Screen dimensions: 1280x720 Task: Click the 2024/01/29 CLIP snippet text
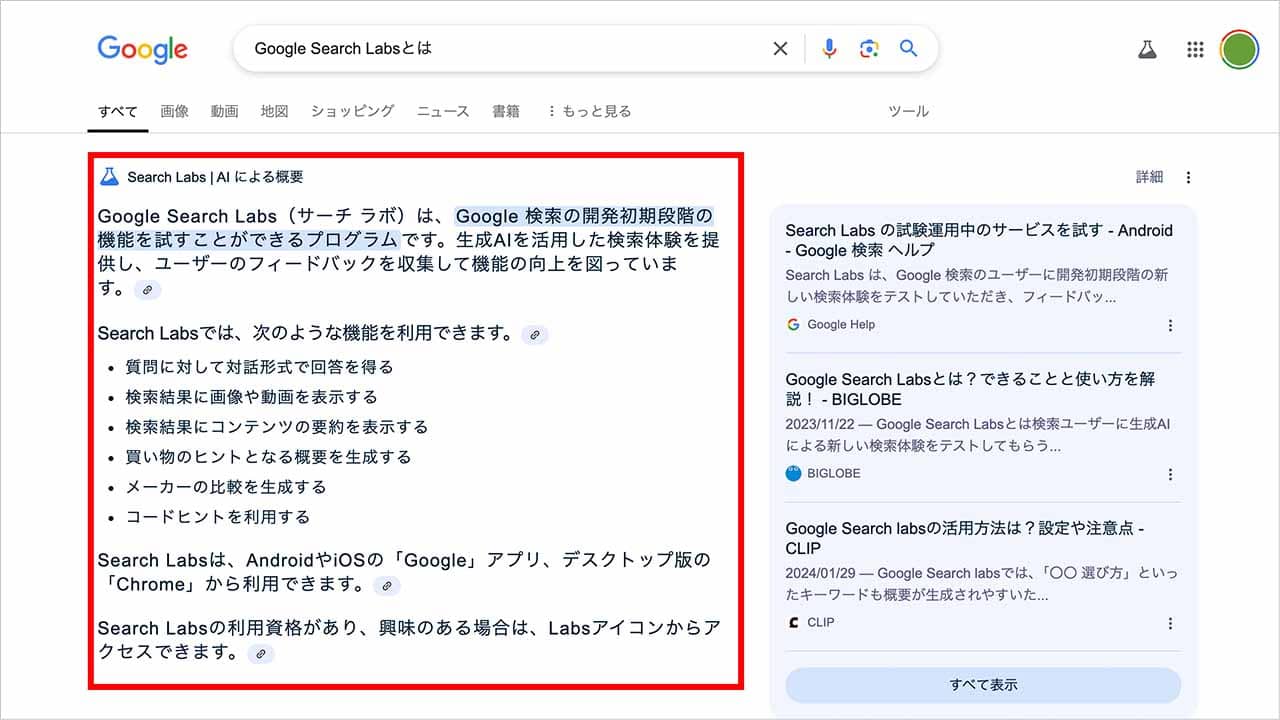[982, 583]
